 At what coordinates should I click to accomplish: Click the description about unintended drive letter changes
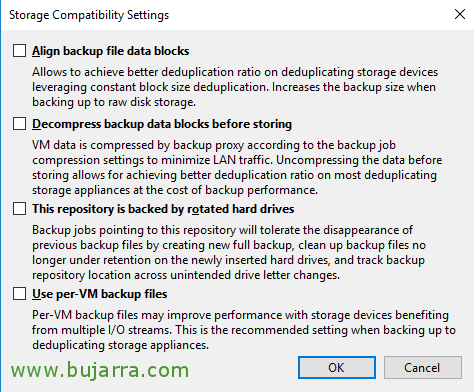(x=229, y=252)
